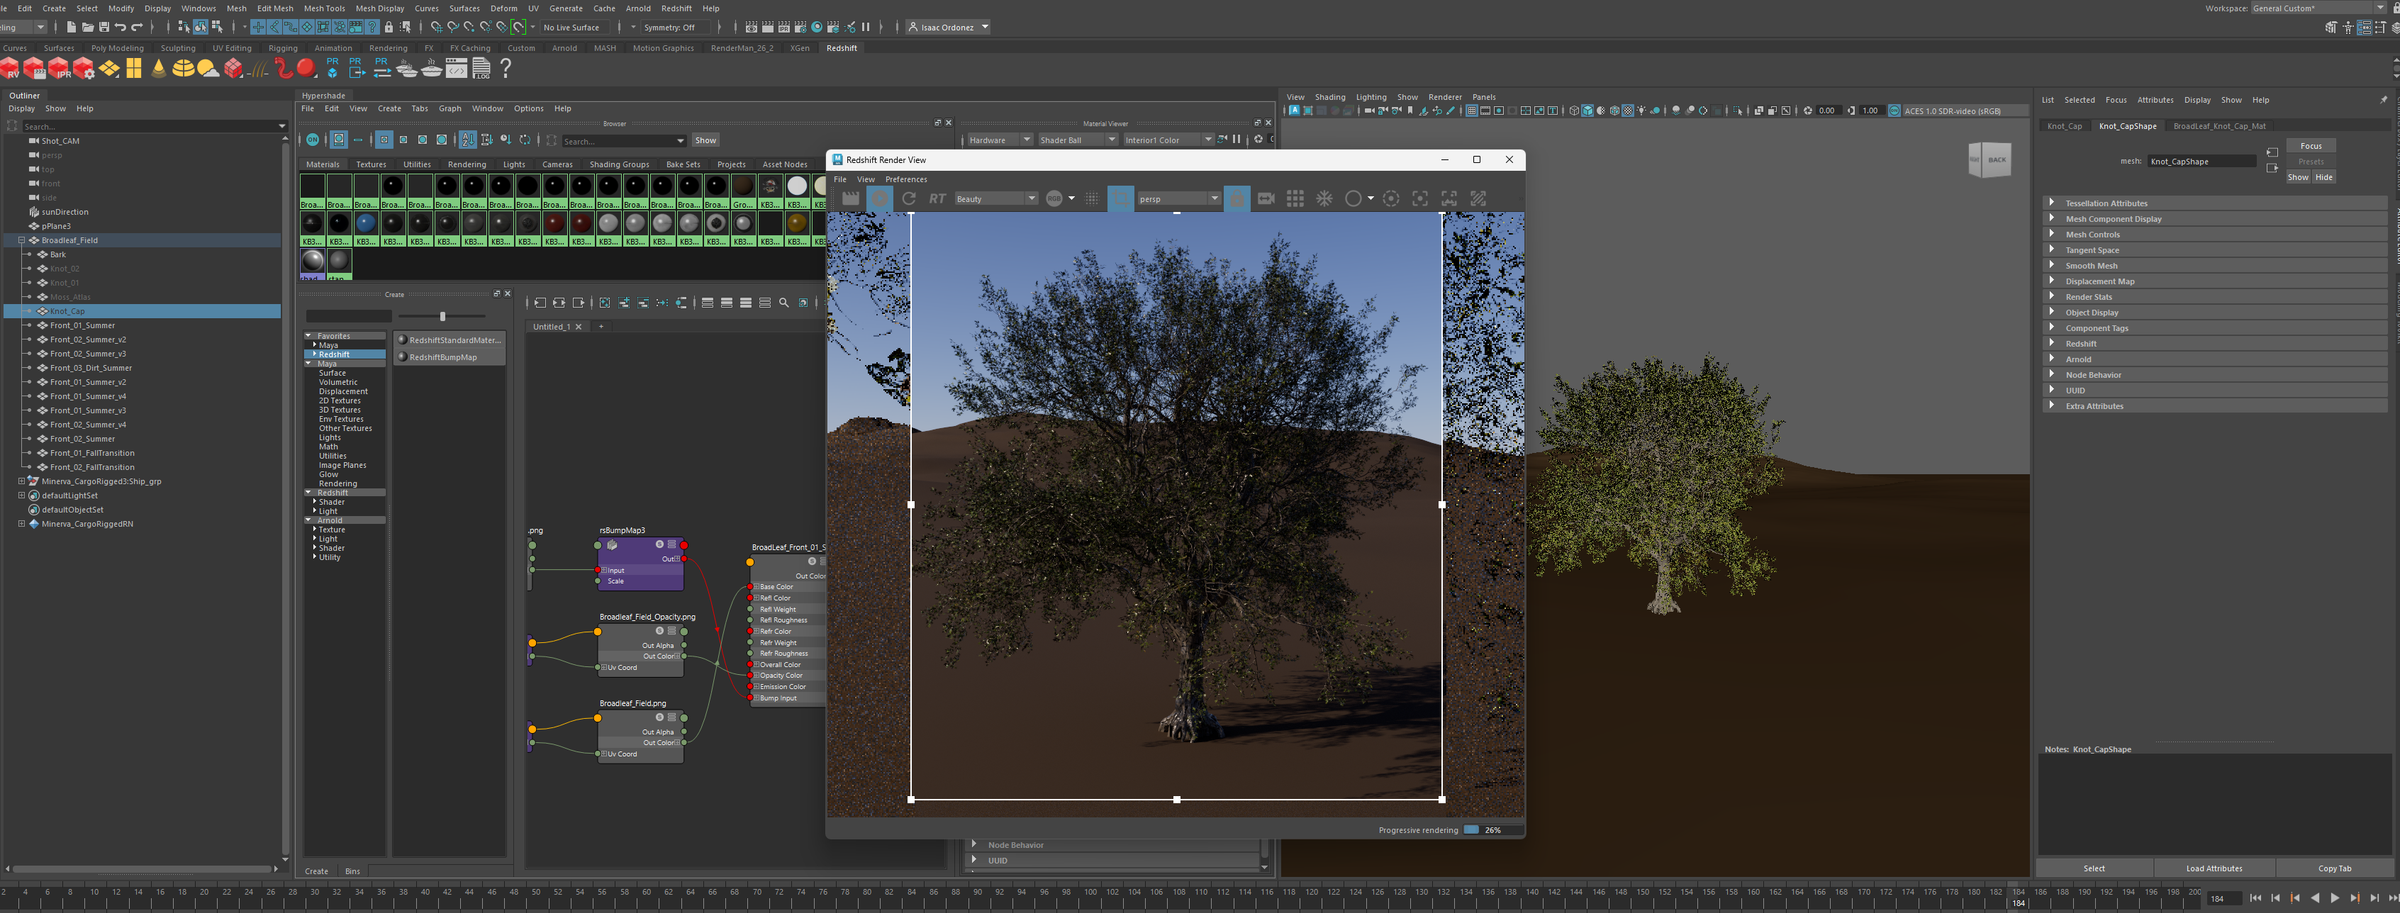2400x913 pixels.
Task: Expand the Tessellation Attributes section
Action: pyautogui.click(x=2106, y=203)
